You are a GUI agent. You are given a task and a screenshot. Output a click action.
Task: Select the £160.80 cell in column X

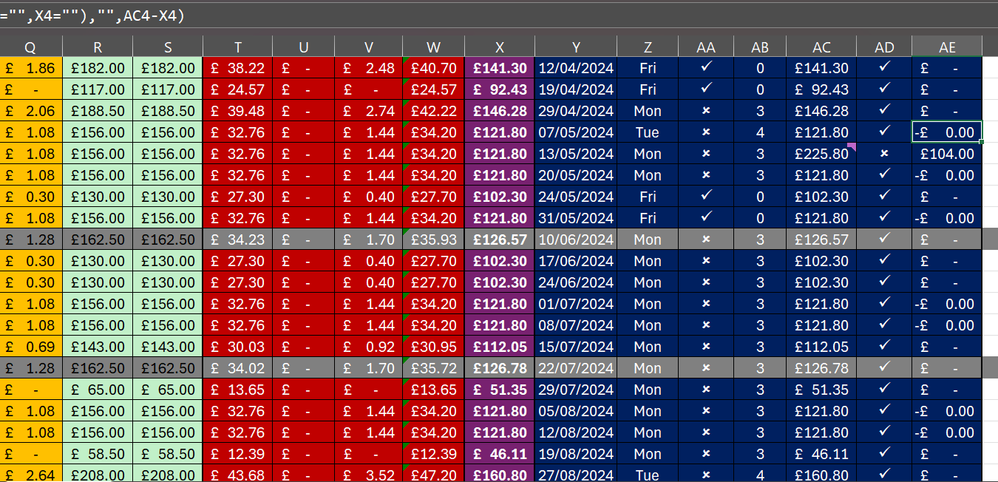[500, 474]
